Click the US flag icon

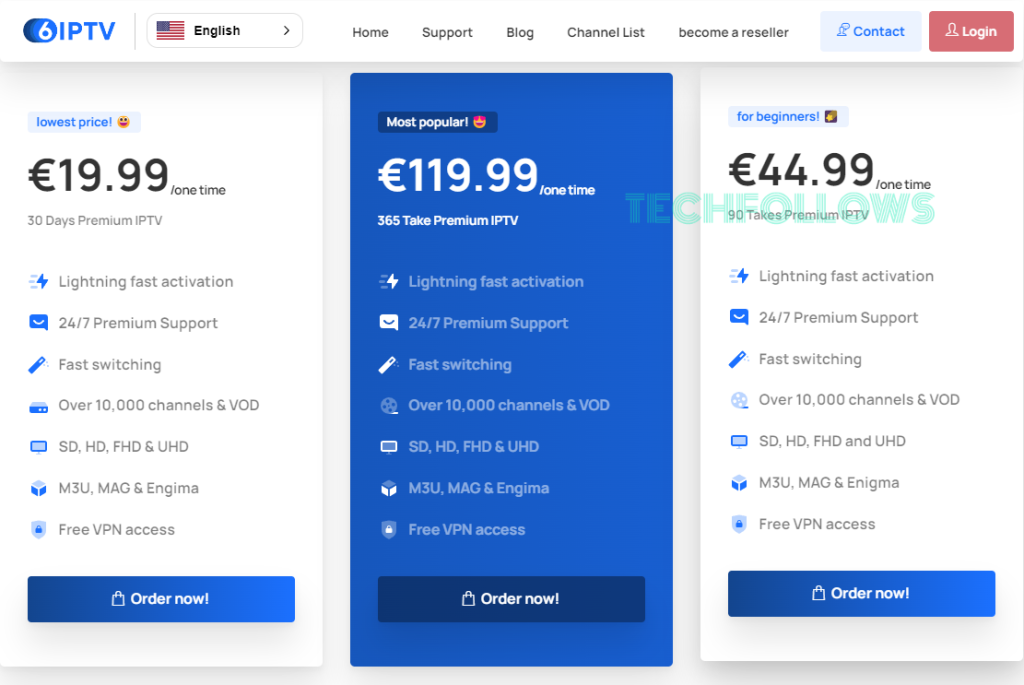click(x=170, y=31)
